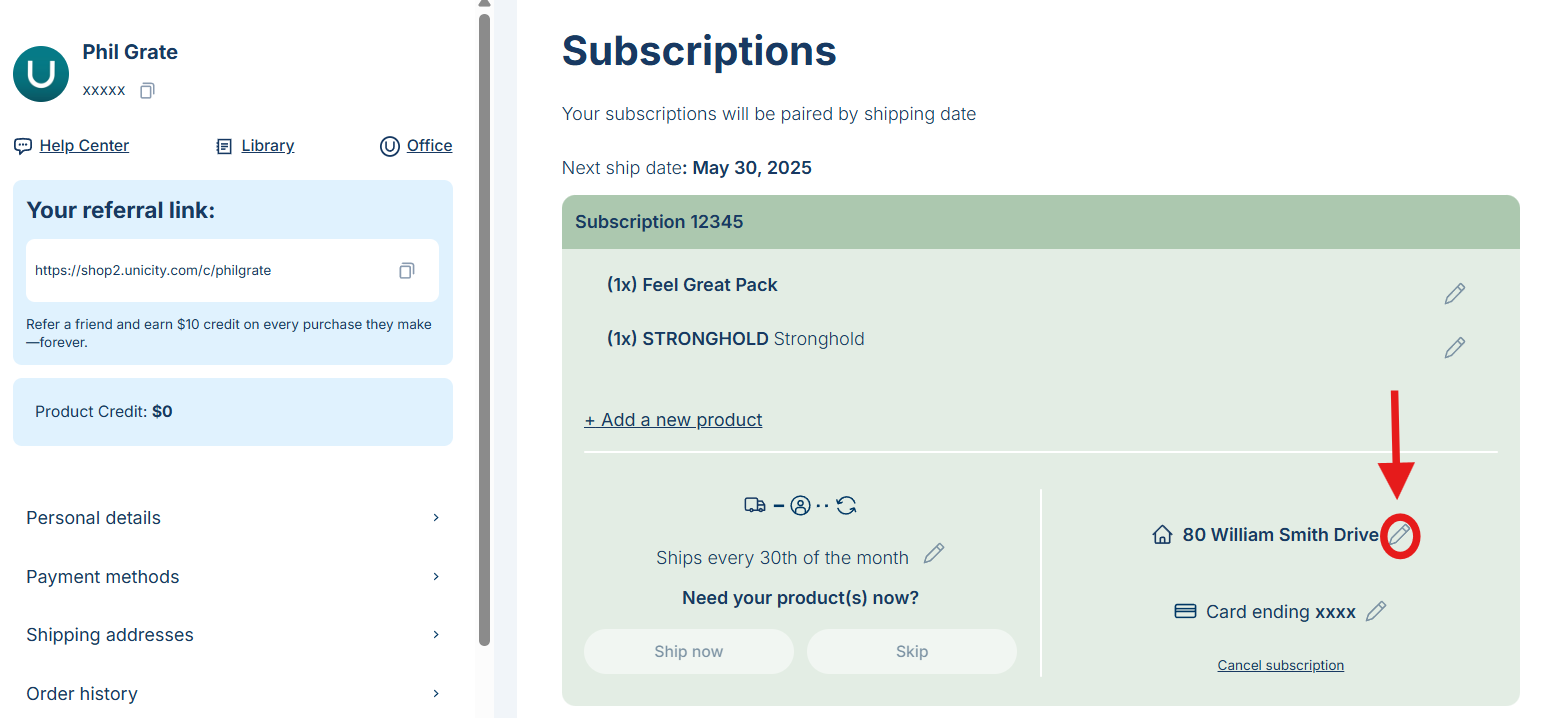Screen dimensions: 1552x718
Task: Open the Library link
Action: pos(267,146)
